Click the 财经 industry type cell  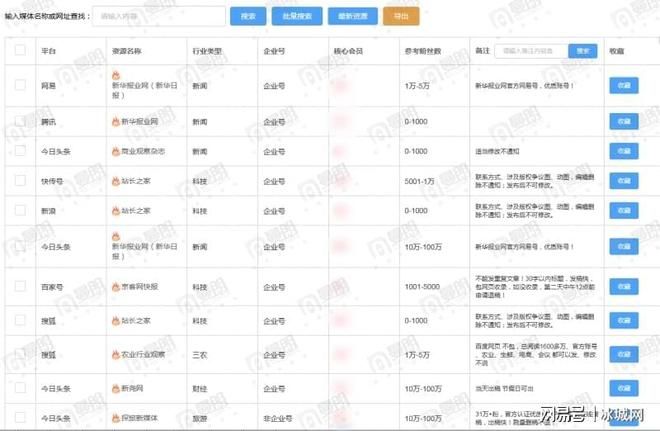click(200, 388)
